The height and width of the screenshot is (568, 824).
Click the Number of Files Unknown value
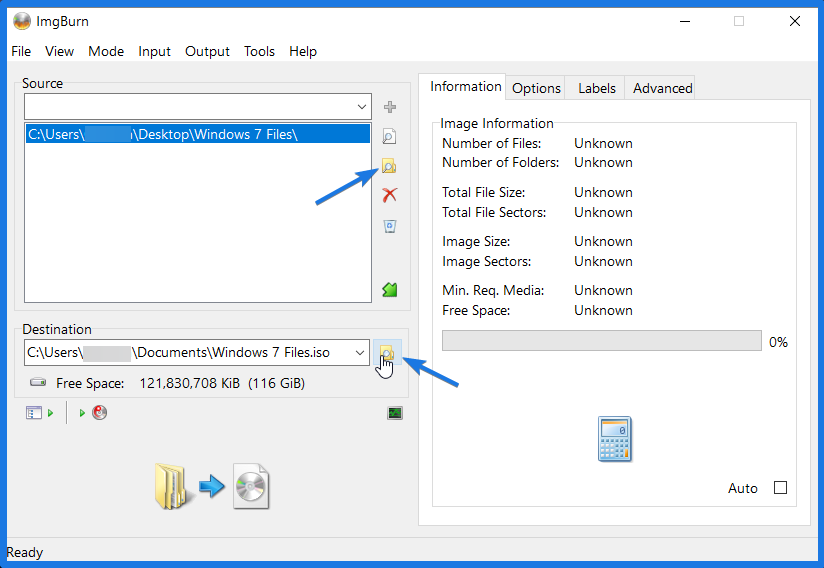pos(603,143)
